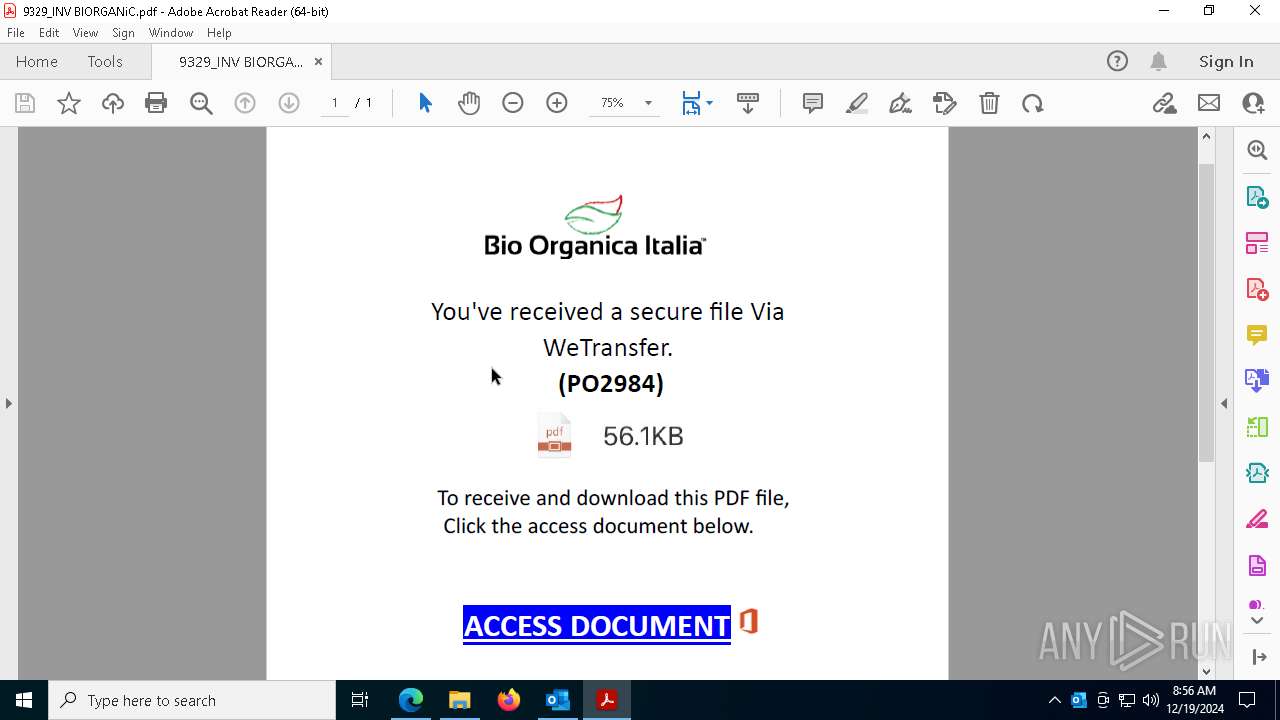This screenshot has width=1280, height=720.
Task: Click the edit/stamp tool icon
Action: tap(944, 103)
